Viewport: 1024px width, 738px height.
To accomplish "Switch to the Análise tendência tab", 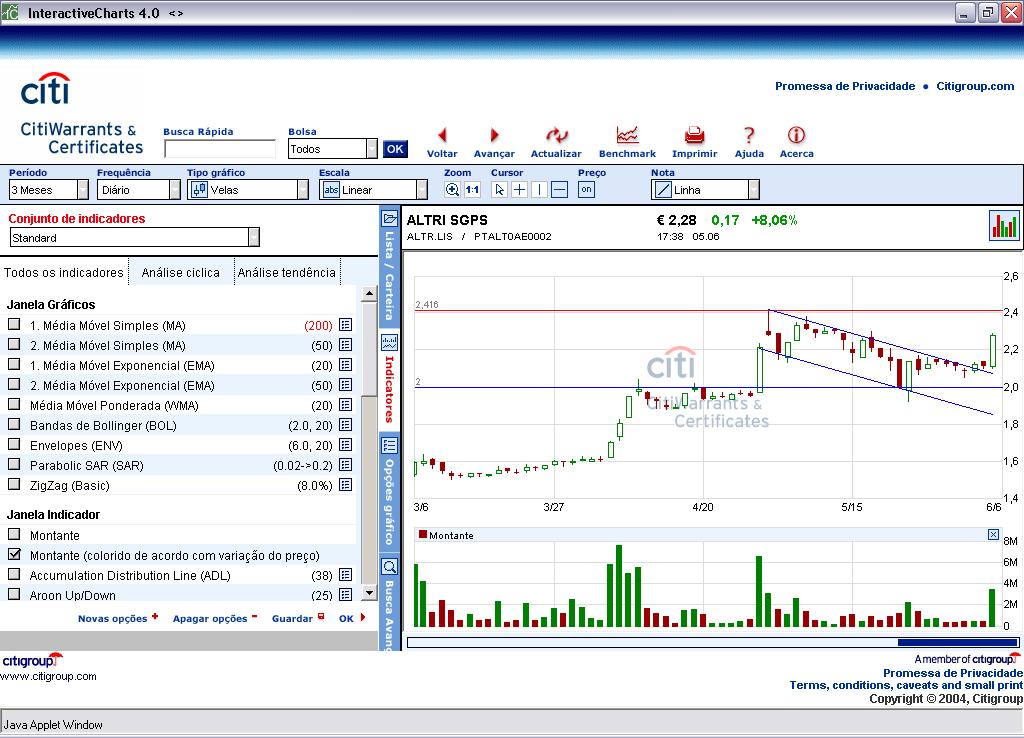I will 286,272.
